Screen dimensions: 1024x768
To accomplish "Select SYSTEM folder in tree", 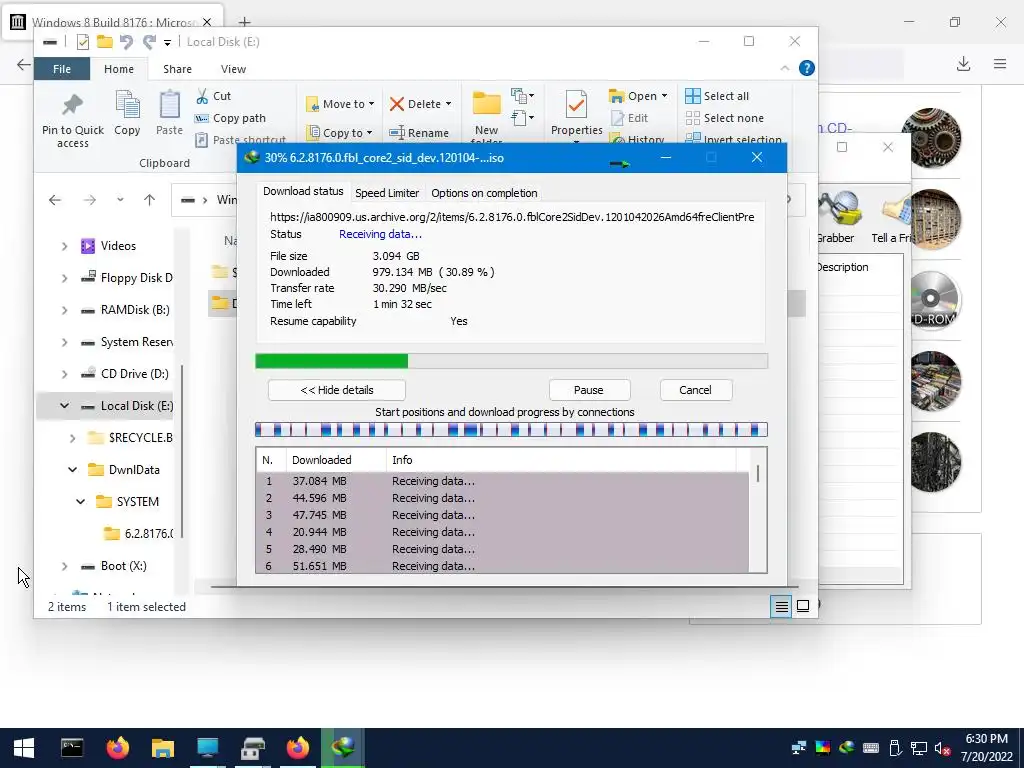I will pyautogui.click(x=137, y=502).
